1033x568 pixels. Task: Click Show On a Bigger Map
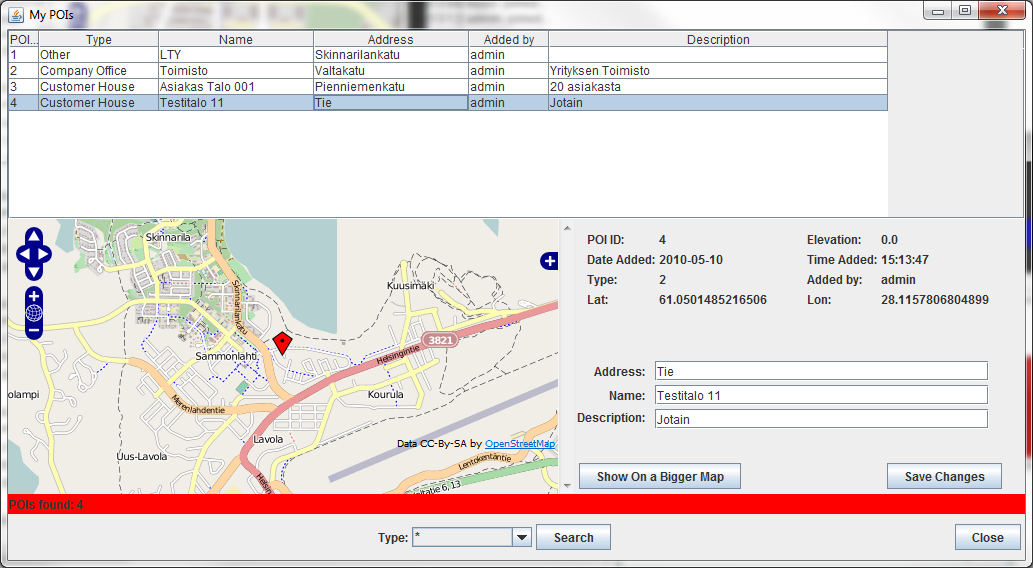point(660,476)
